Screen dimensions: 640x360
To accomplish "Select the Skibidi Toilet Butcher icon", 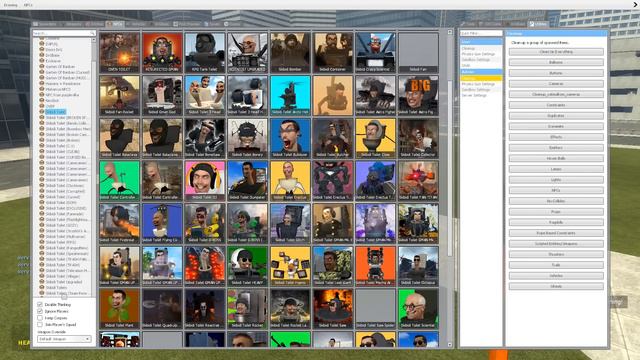I will [x=333, y=138].
